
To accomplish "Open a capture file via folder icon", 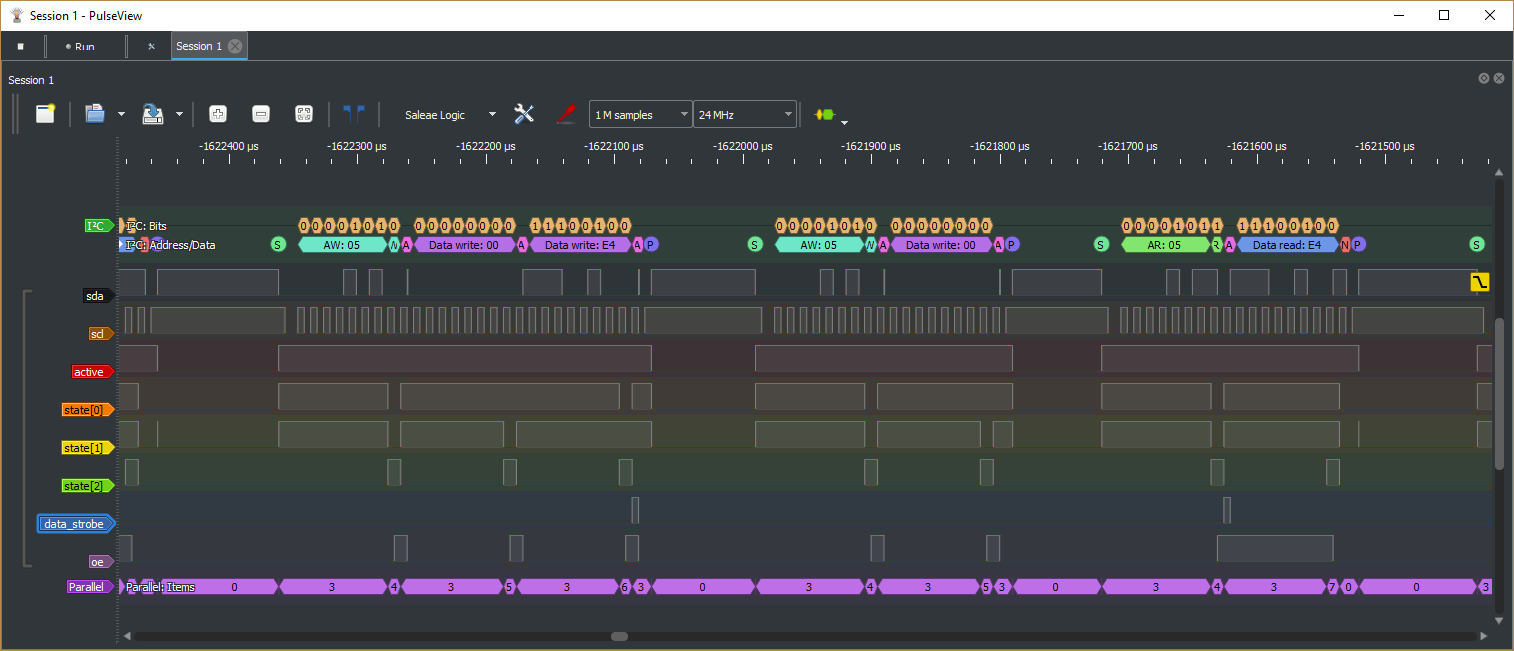I will [x=95, y=114].
